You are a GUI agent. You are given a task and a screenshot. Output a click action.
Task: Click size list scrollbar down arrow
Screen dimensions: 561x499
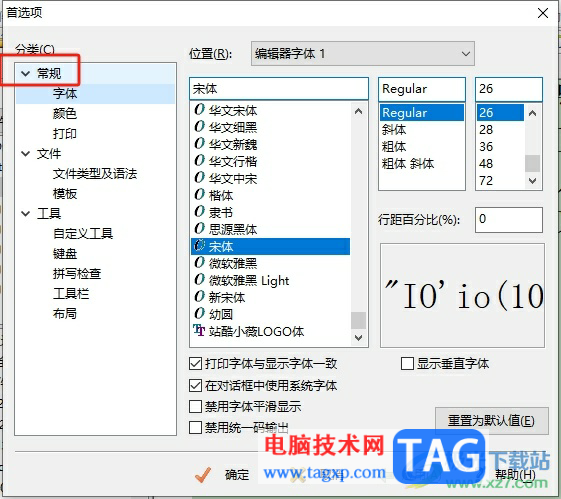(532, 181)
